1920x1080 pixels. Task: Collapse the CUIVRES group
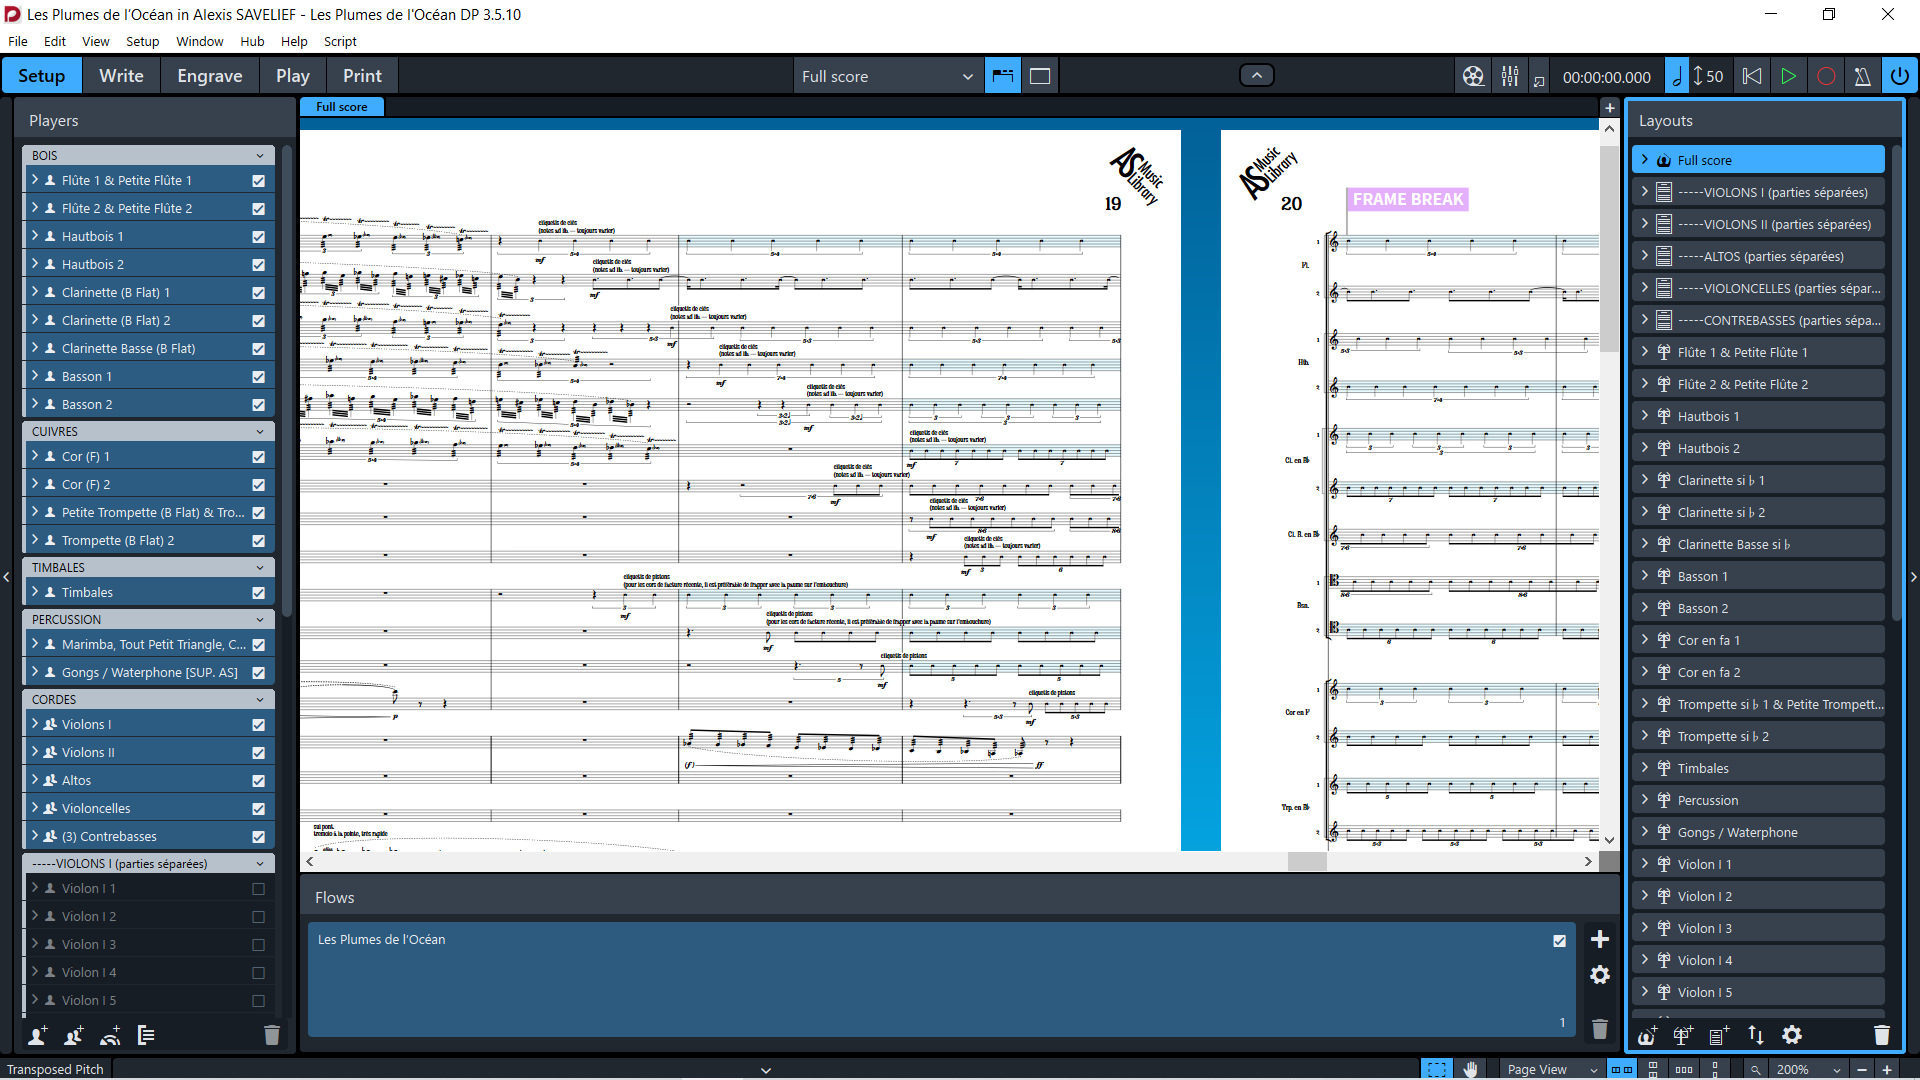[260, 432]
